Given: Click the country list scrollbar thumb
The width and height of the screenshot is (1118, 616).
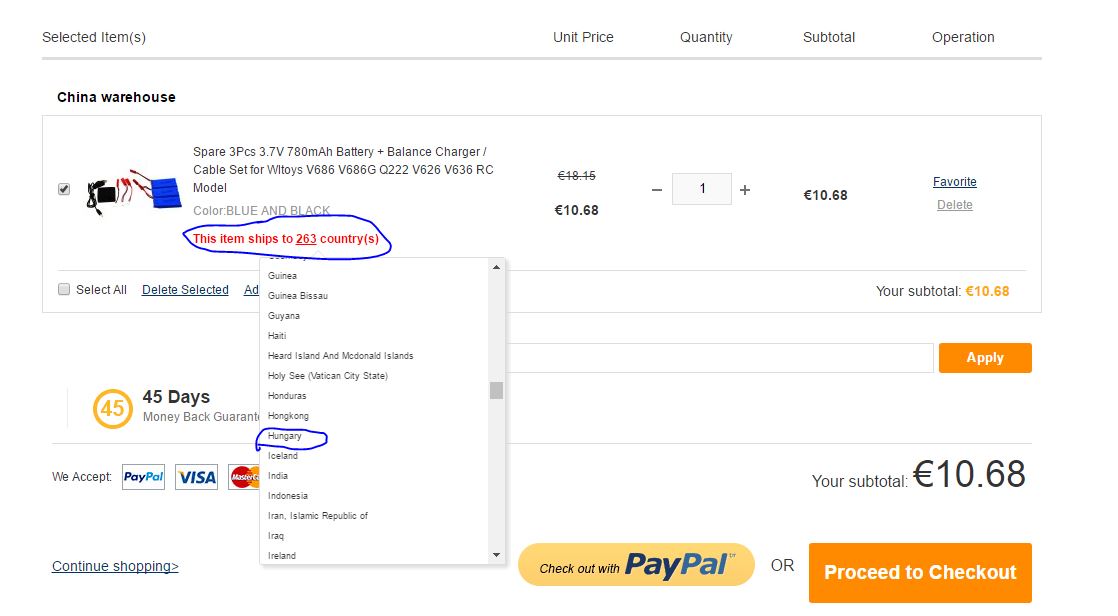Looking at the screenshot, I should 496,390.
